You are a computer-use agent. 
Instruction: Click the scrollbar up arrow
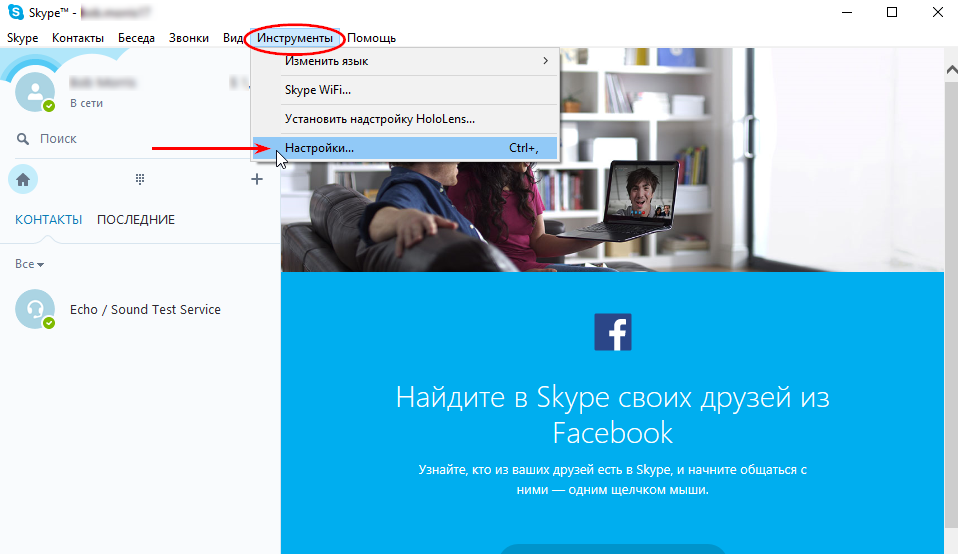[x=951, y=70]
